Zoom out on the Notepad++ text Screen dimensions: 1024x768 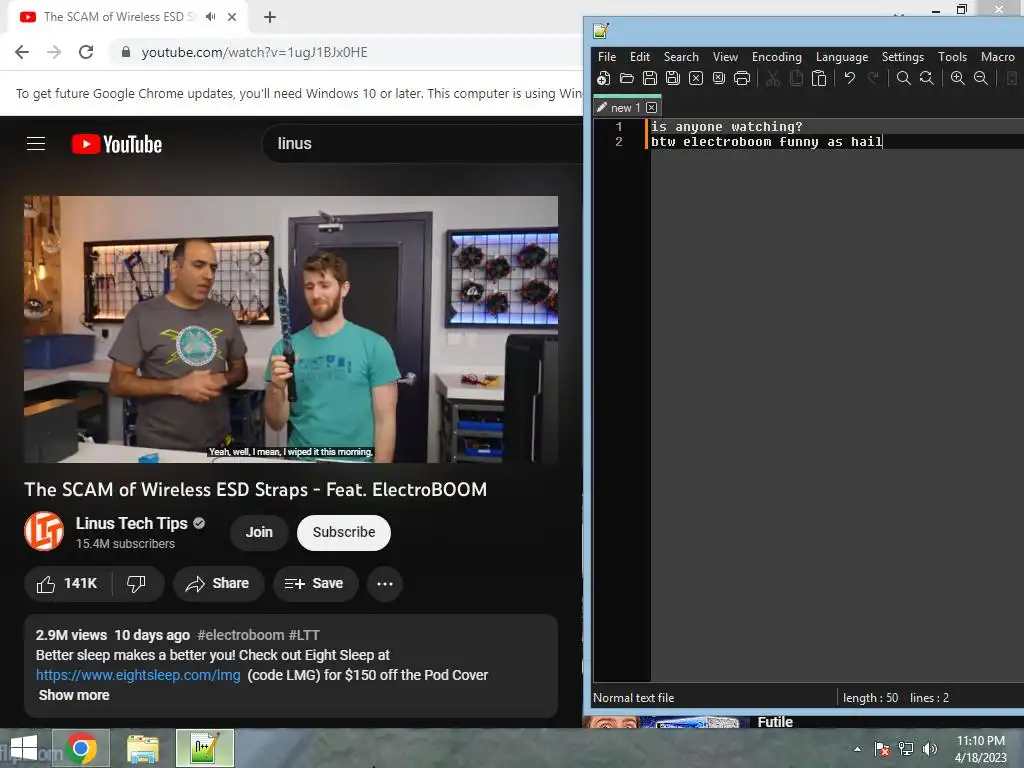[981, 78]
